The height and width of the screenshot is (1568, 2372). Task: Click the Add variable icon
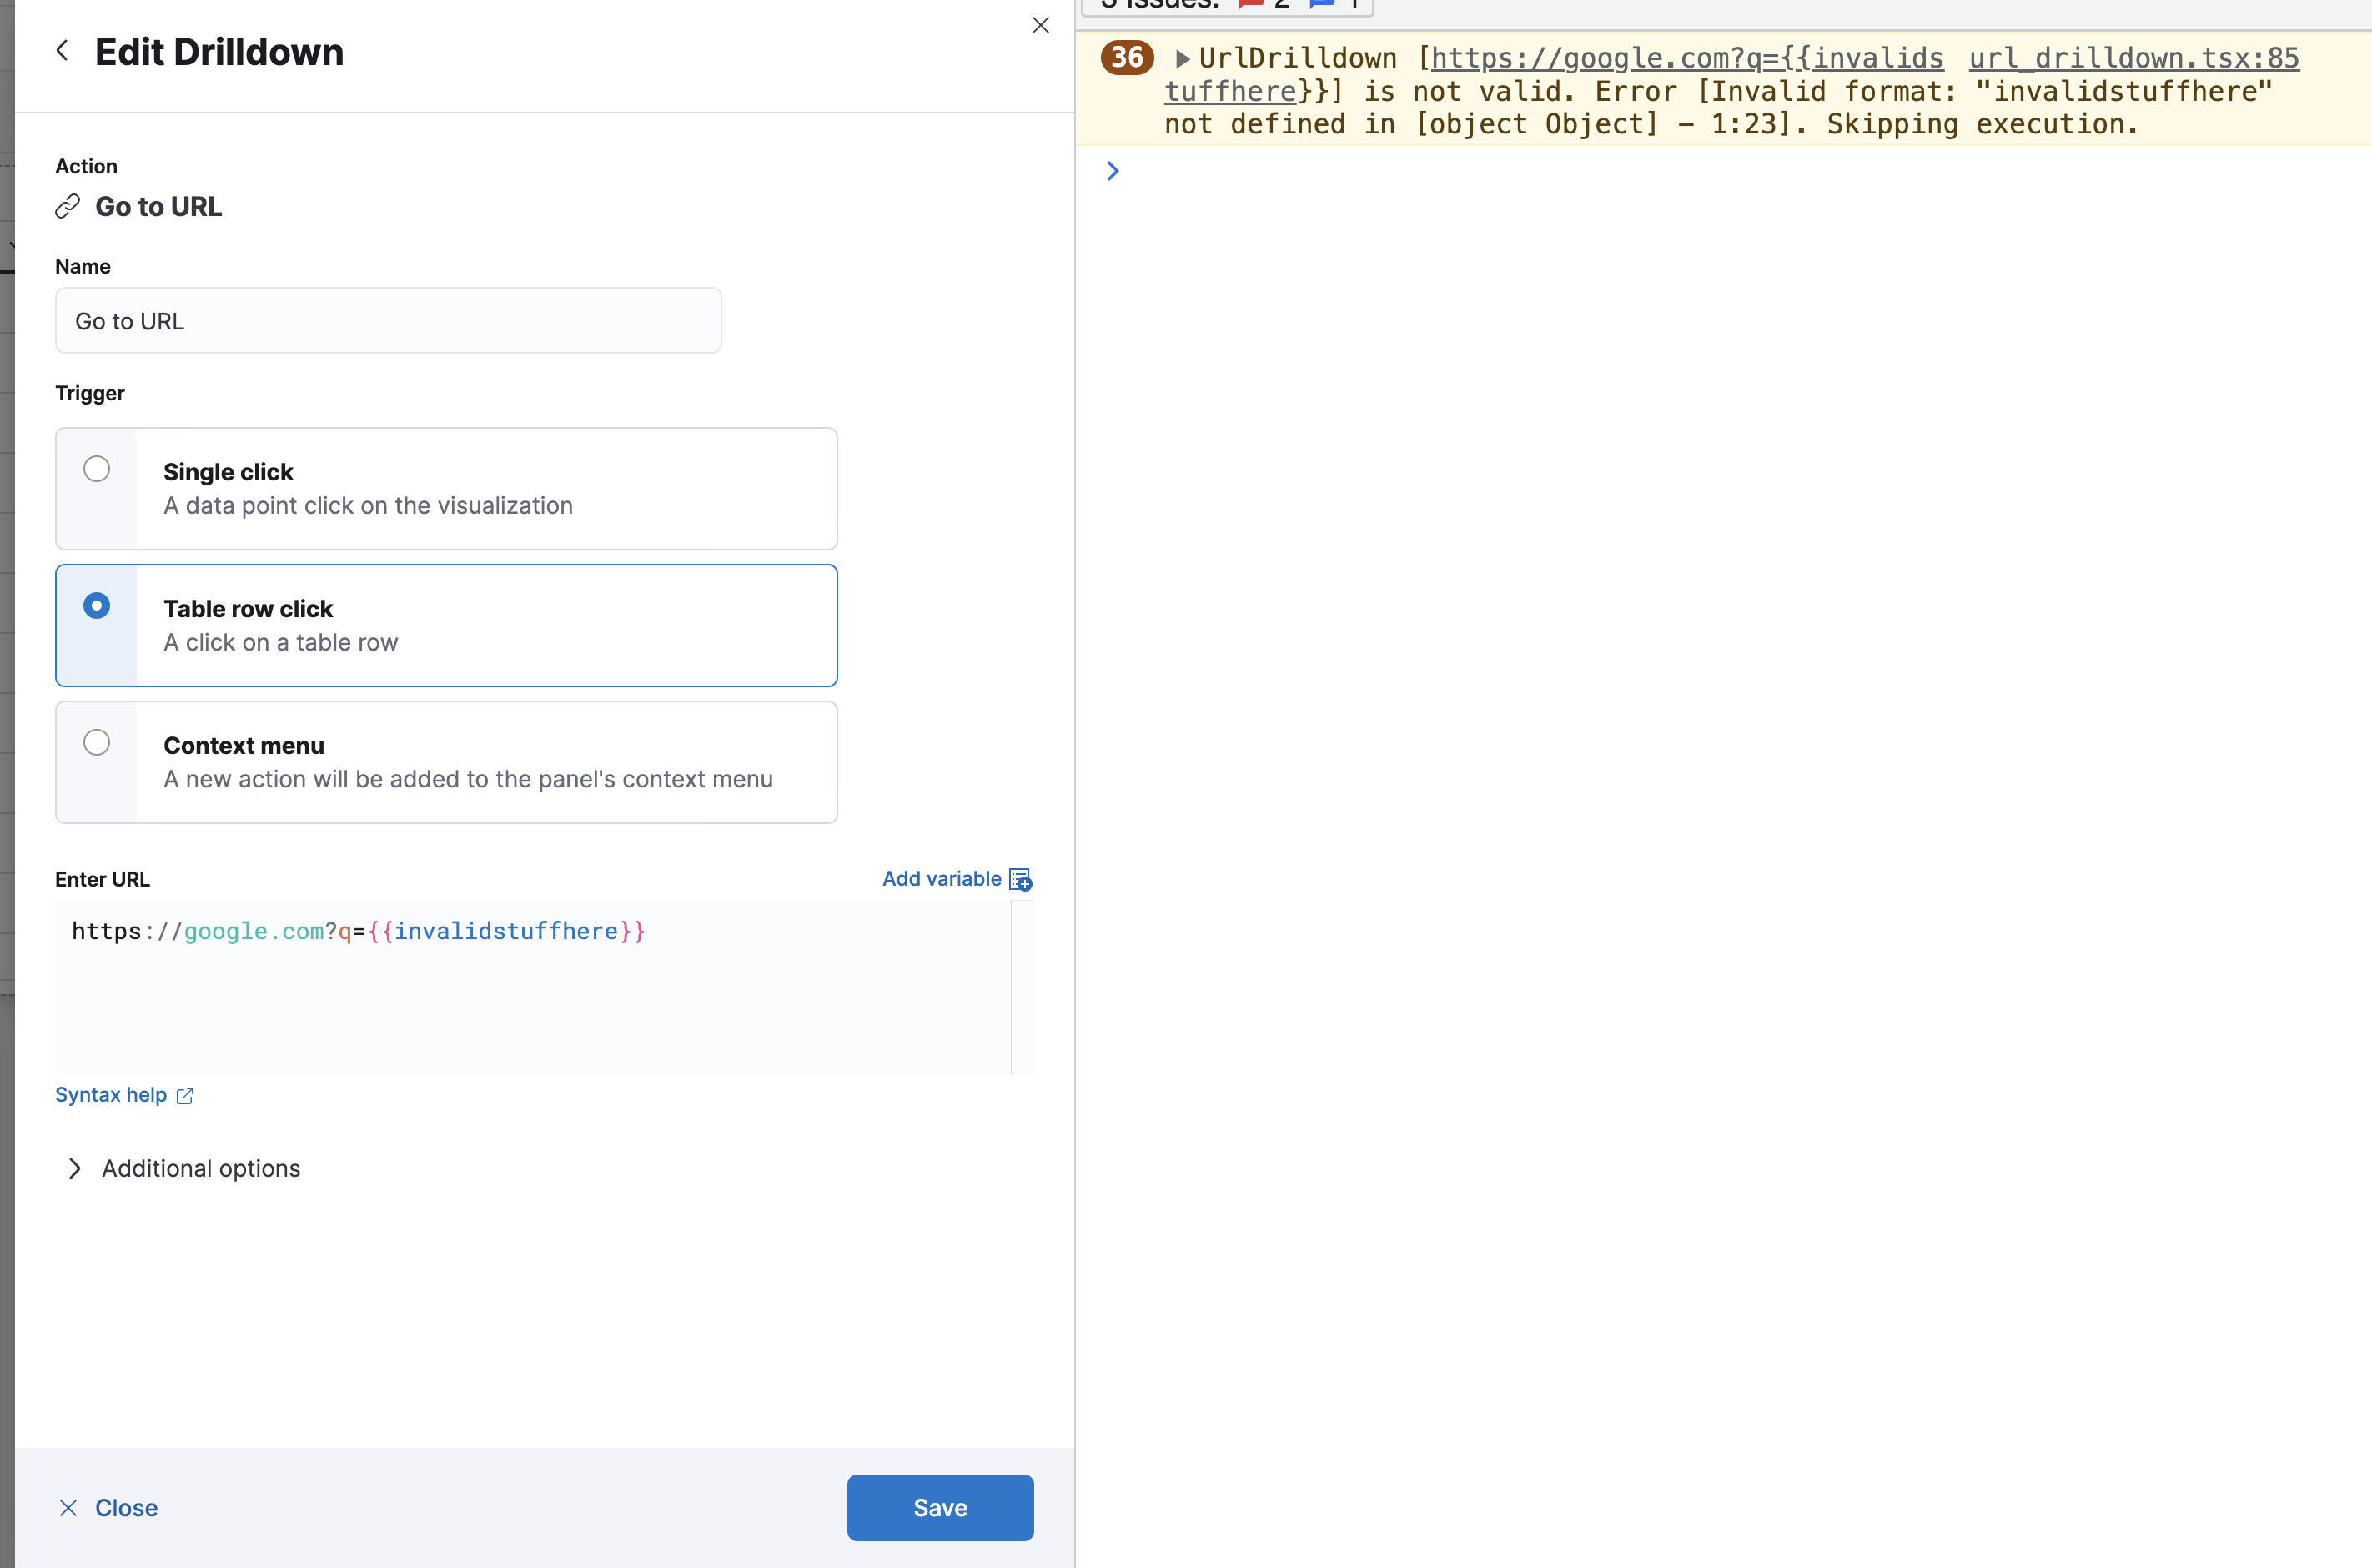(1019, 879)
